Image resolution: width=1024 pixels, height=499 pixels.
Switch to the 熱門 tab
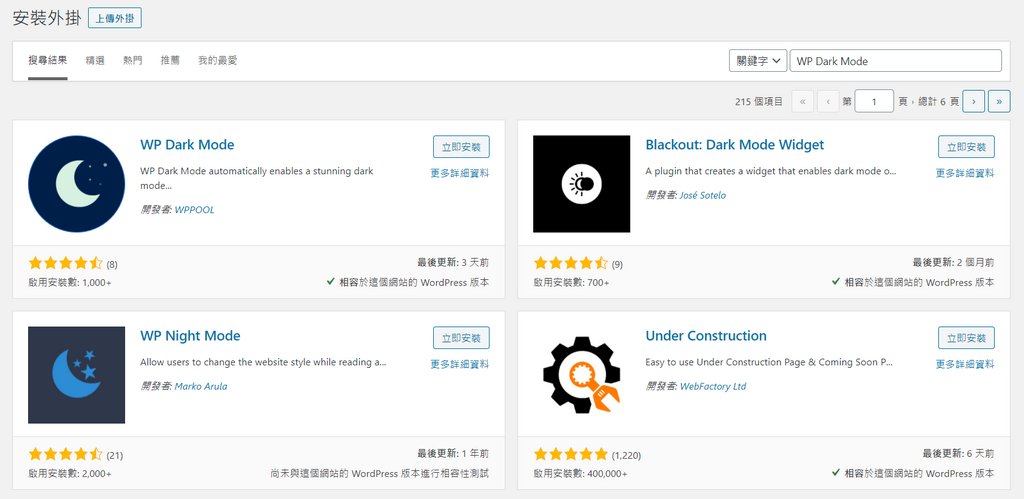[132, 61]
